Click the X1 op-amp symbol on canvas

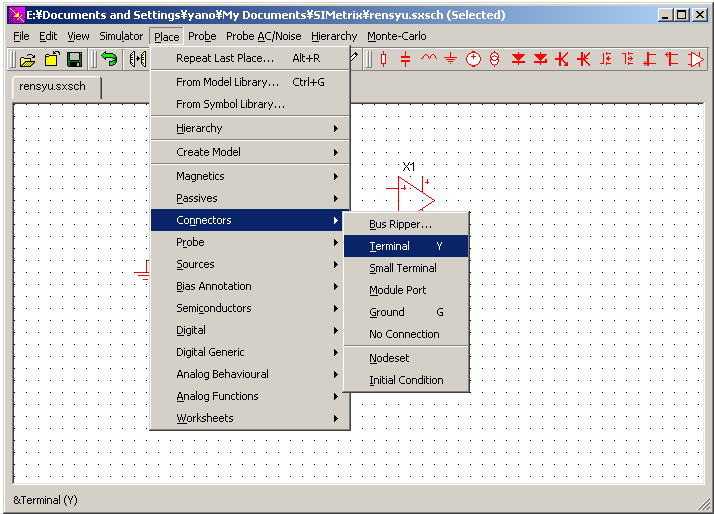[x=411, y=194]
